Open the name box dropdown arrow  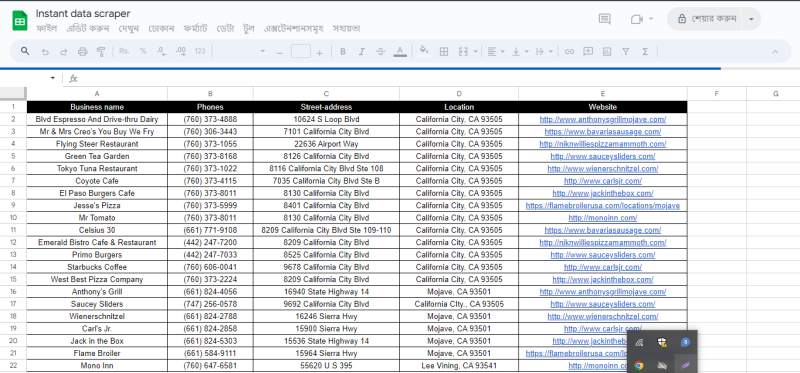(53, 78)
